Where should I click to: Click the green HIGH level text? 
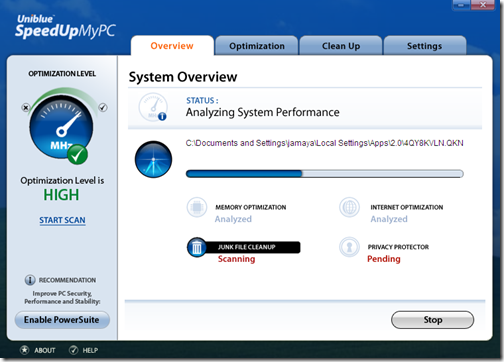pos(61,195)
